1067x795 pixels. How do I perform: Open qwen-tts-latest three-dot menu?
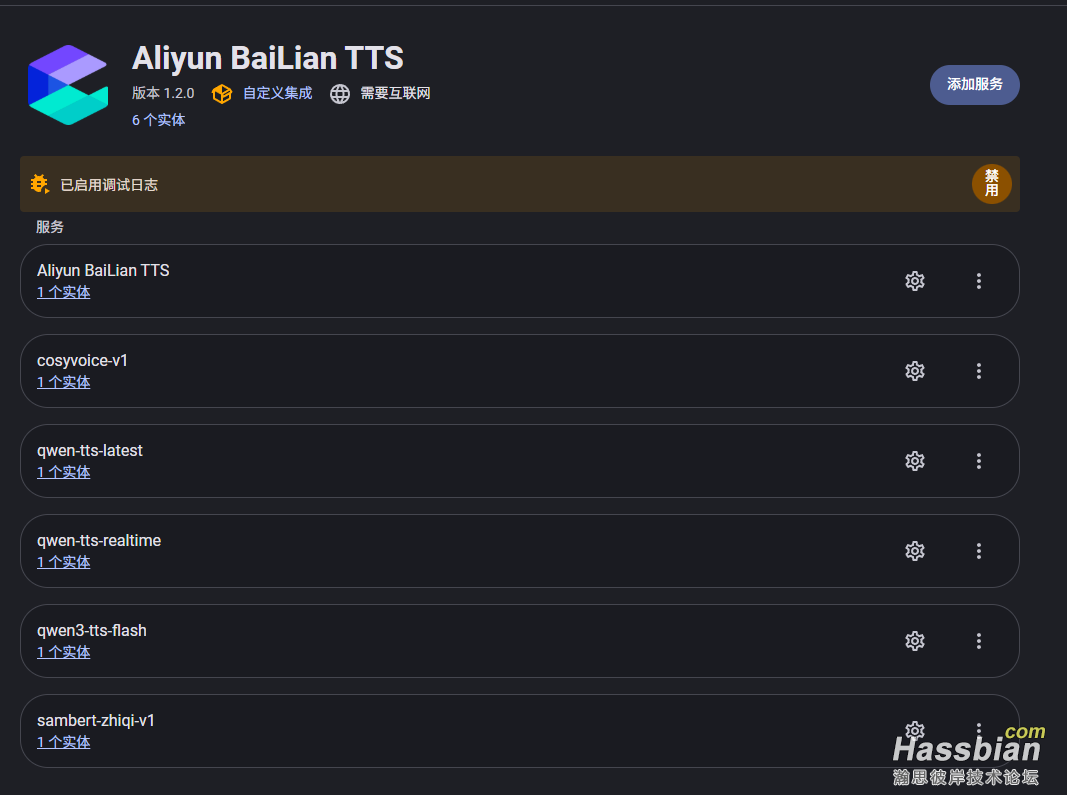979,461
